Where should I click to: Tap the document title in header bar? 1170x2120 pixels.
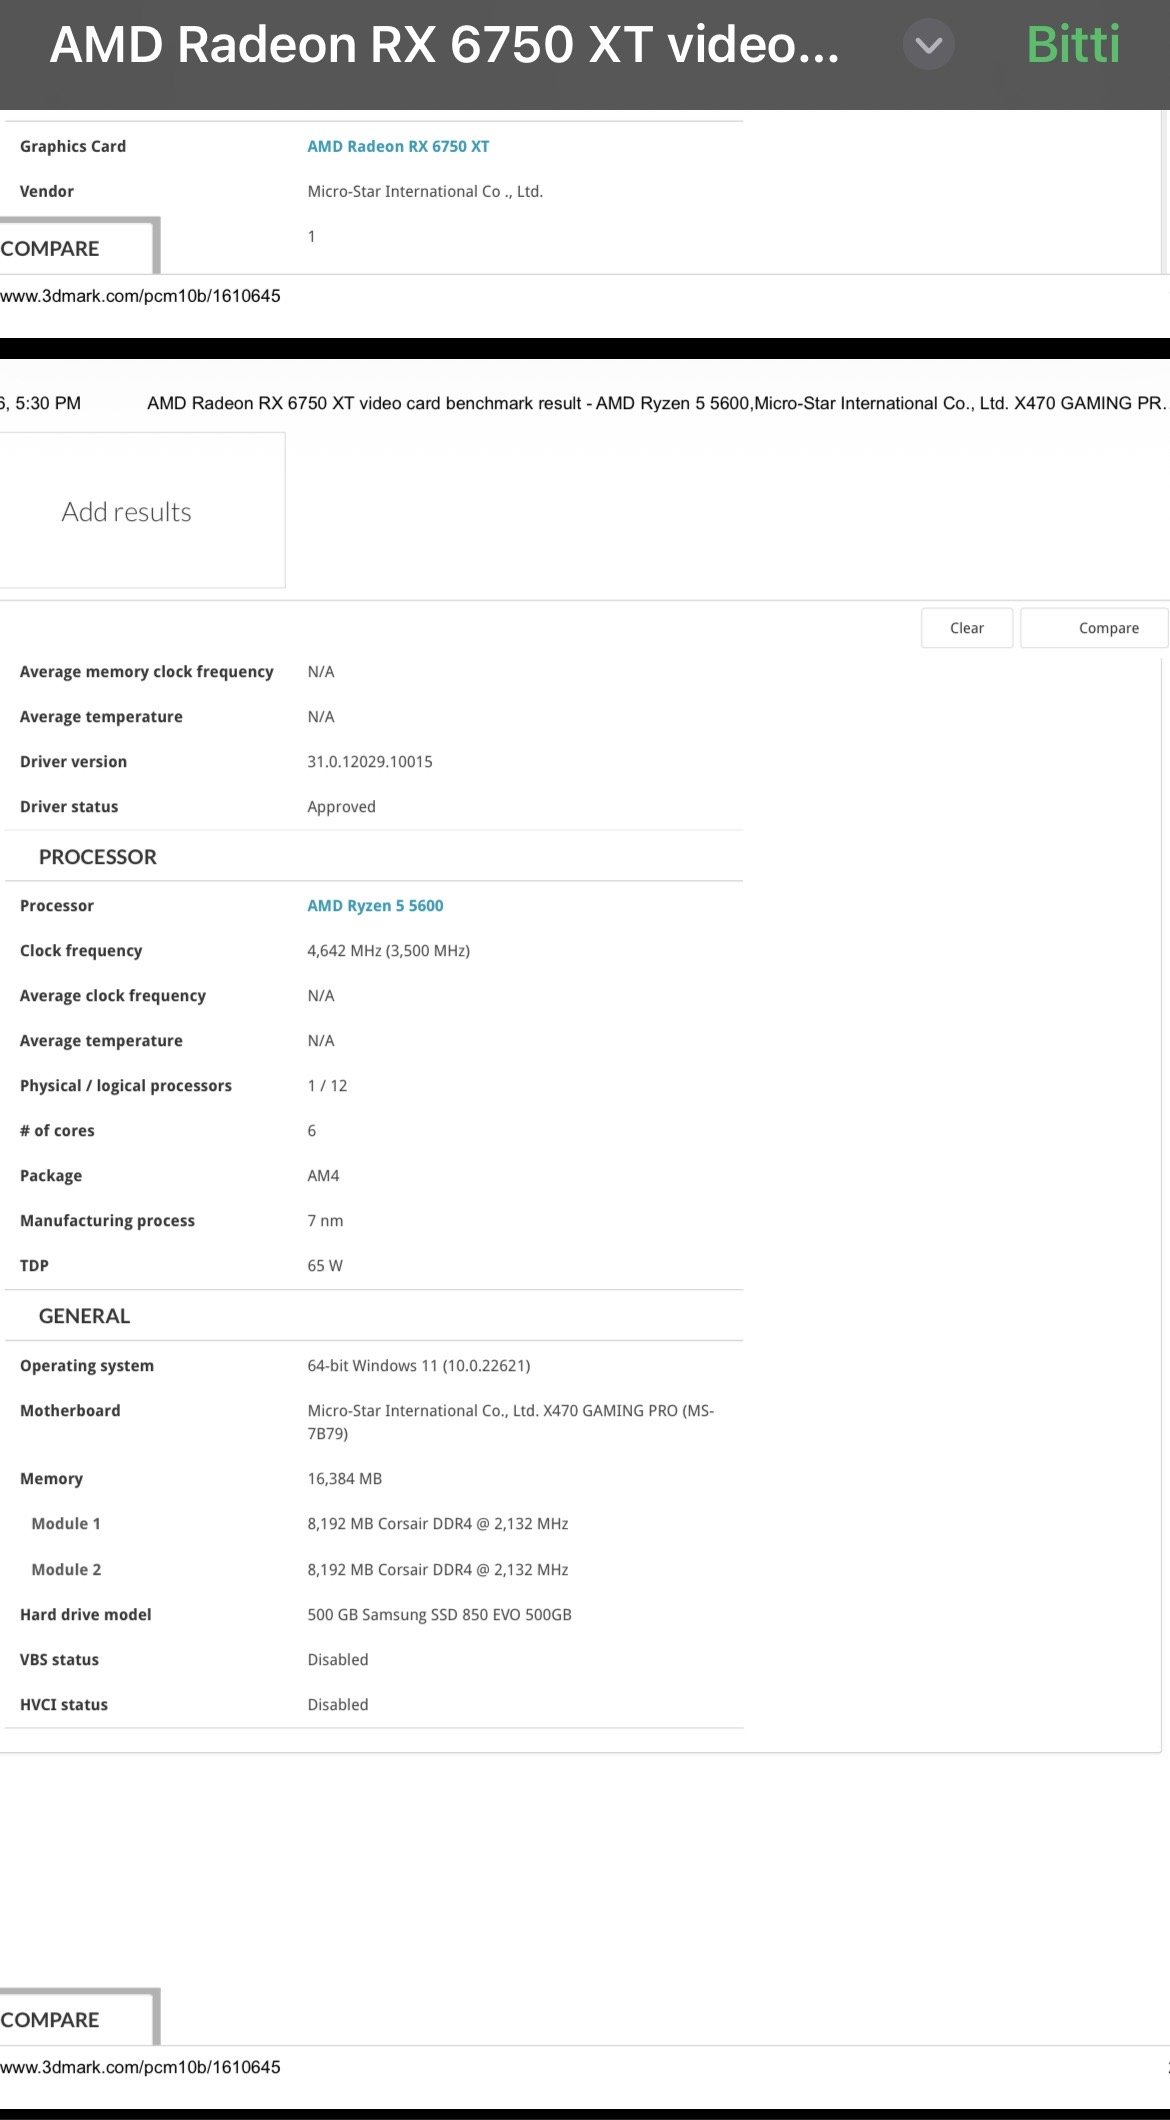point(444,45)
